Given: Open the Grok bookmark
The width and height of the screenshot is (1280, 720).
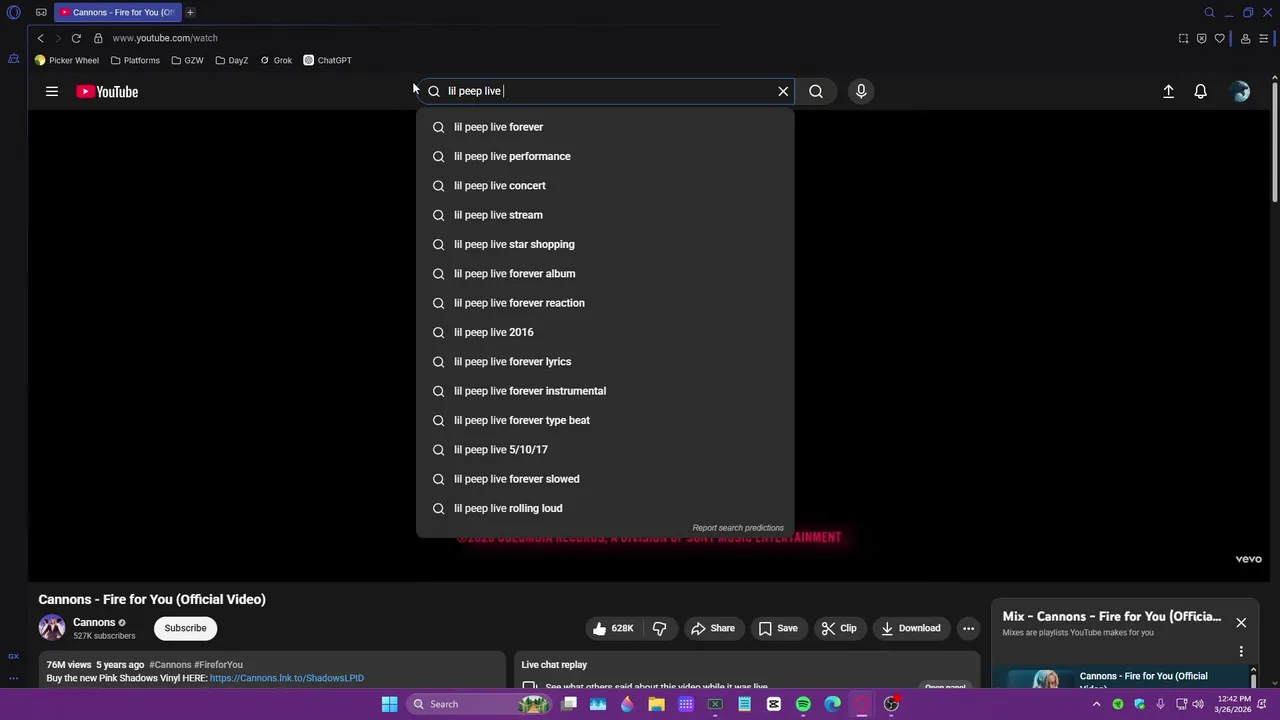Looking at the screenshot, I should (276, 60).
